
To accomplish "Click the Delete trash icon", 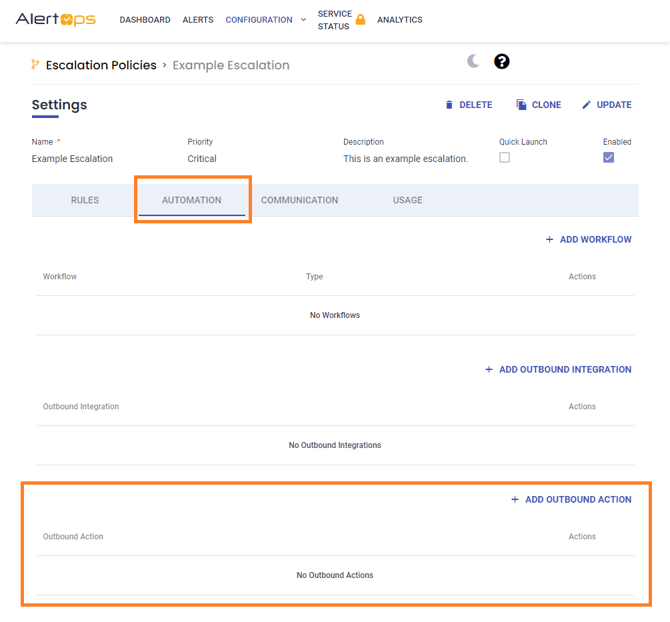I will 449,105.
